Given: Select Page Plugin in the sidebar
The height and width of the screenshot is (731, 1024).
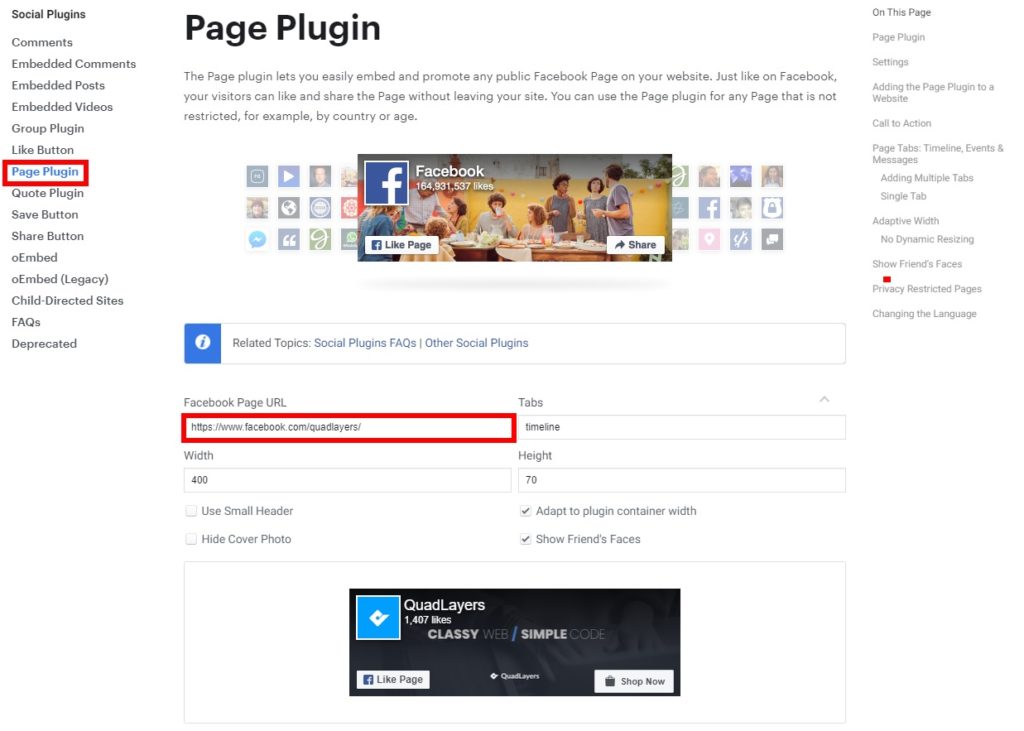Looking at the screenshot, I should [x=45, y=172].
